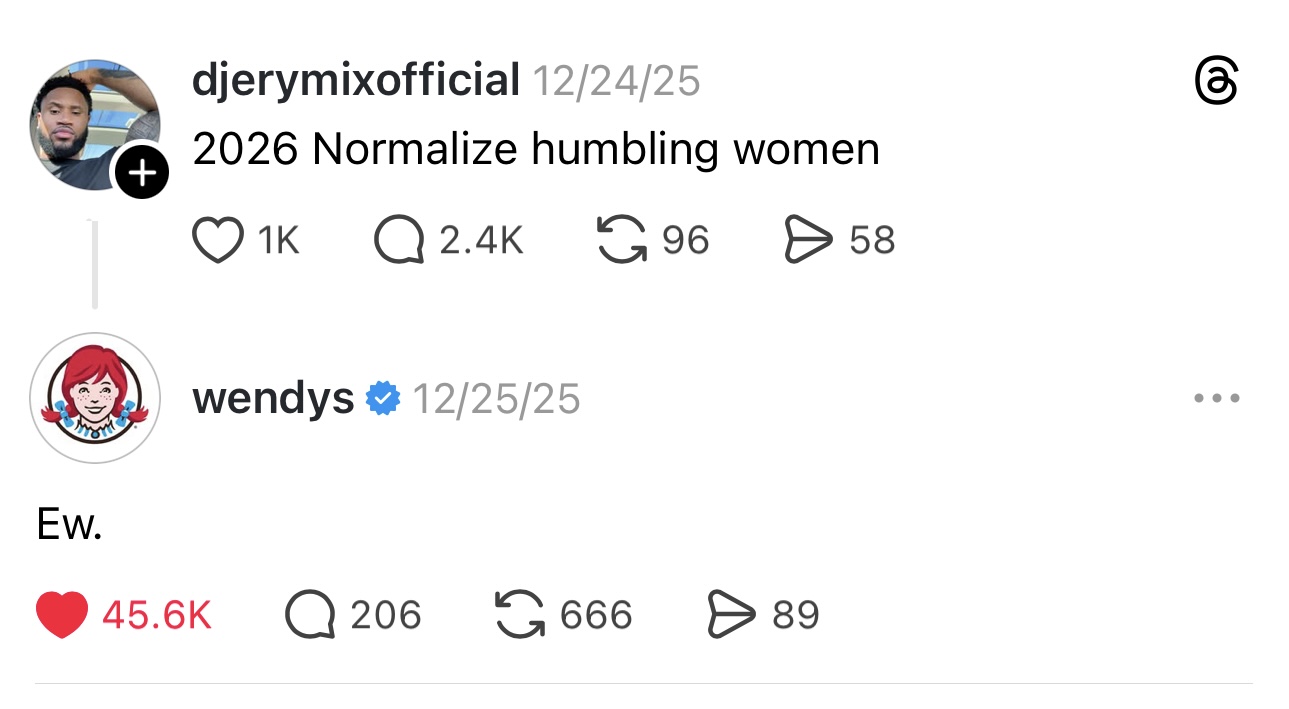Visit the wendys username profile link
The height and width of the screenshot is (709, 1289).
[x=272, y=399]
